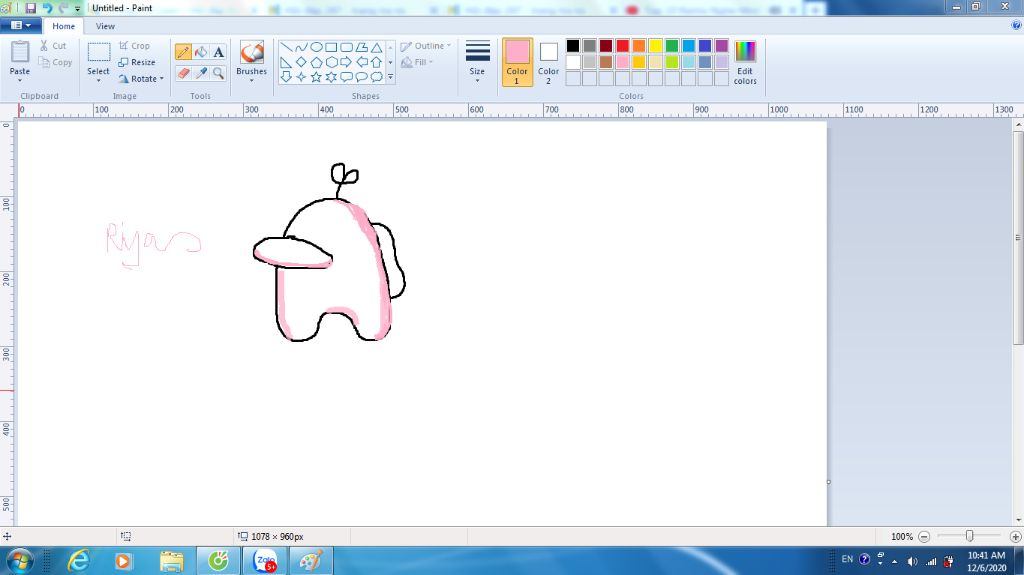Open Customize Quick Access Toolbar arrow
The height and width of the screenshot is (575, 1024).
pos(78,8)
